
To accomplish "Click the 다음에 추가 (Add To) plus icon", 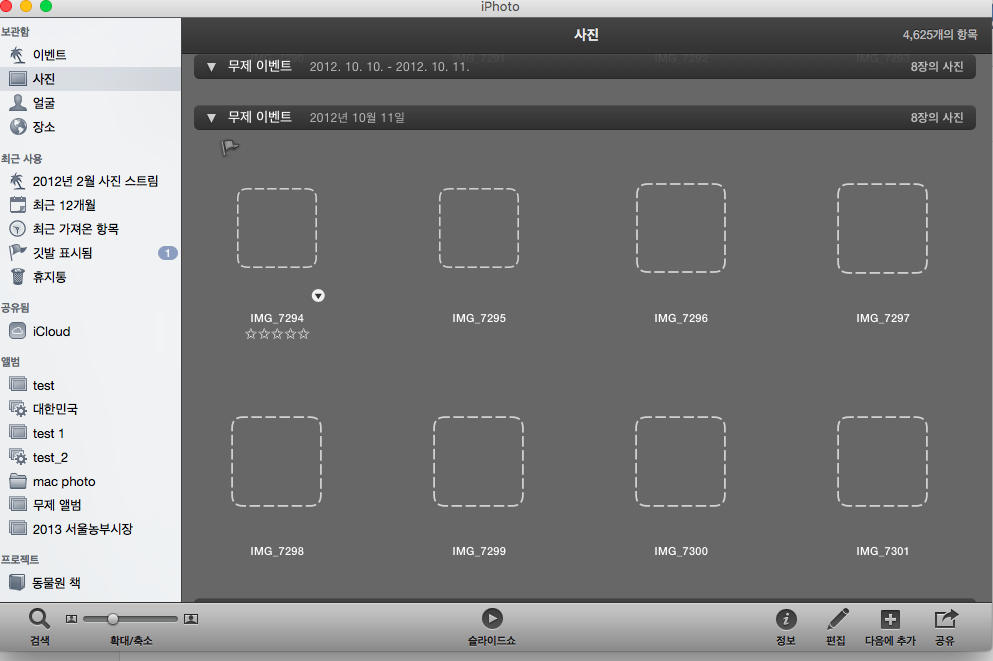I will pos(890,619).
